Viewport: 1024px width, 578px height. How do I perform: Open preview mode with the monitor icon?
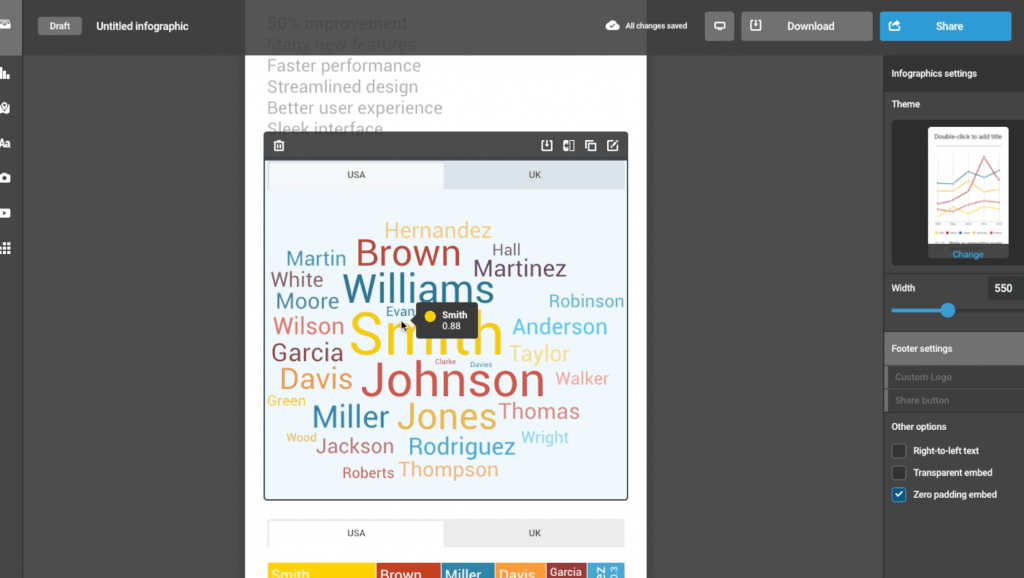(x=719, y=25)
